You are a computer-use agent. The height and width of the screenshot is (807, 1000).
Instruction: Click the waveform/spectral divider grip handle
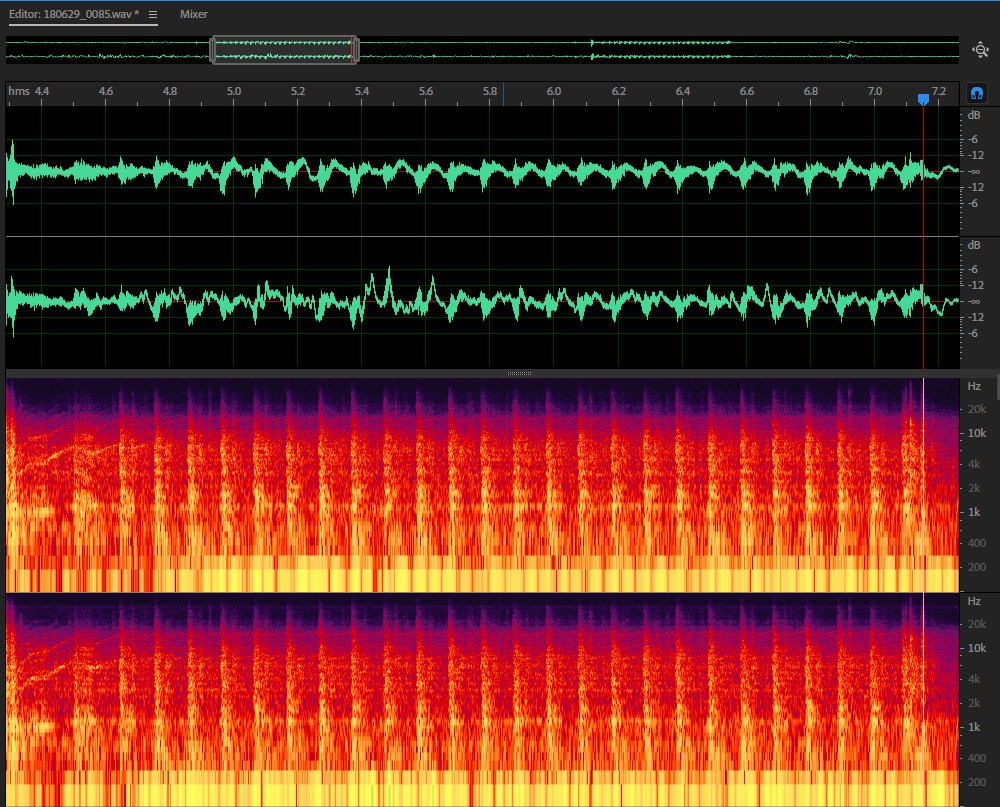tap(519, 373)
